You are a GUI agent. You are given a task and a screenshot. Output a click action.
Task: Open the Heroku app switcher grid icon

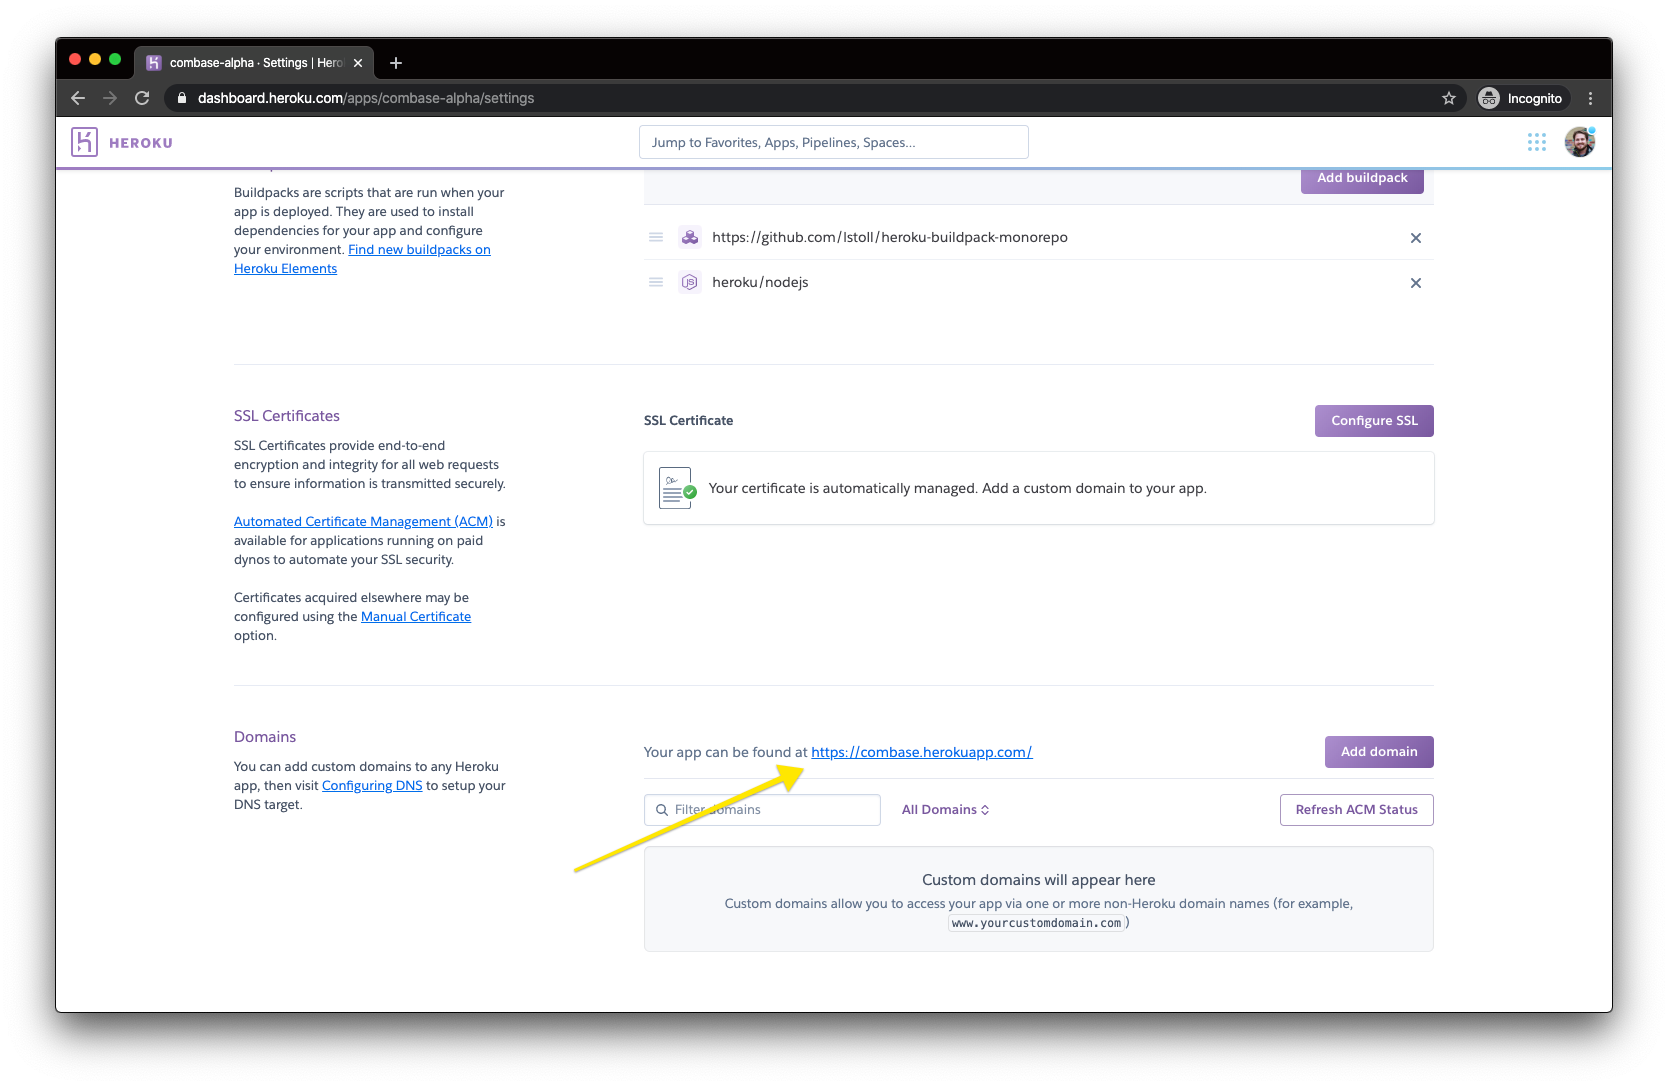tap(1537, 142)
